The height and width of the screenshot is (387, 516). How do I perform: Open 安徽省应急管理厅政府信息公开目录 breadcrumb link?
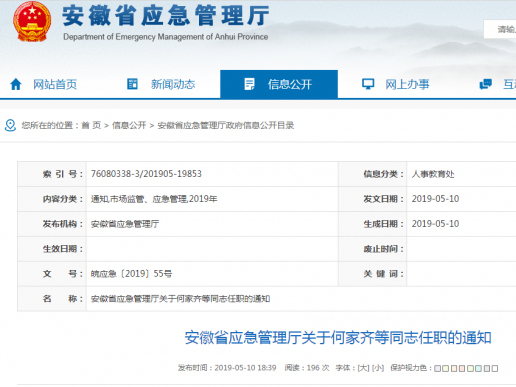[x=226, y=125]
